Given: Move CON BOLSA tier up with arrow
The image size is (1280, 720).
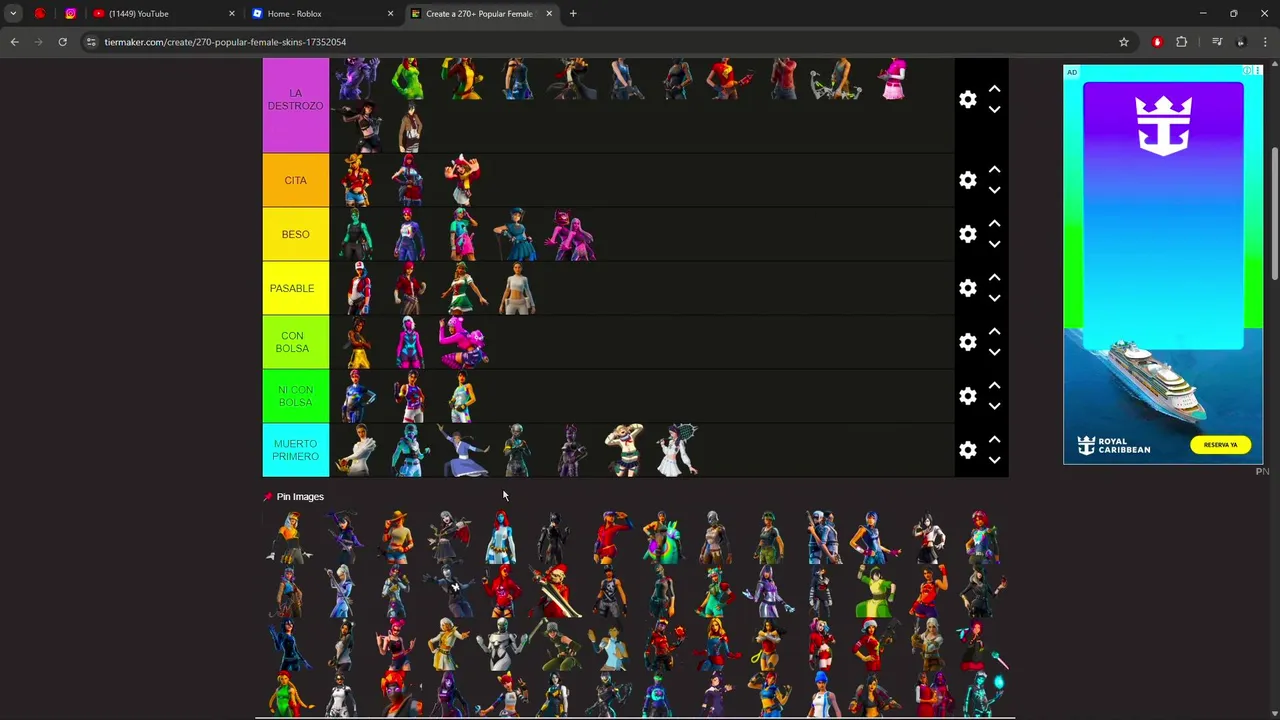Looking at the screenshot, I should (x=994, y=332).
